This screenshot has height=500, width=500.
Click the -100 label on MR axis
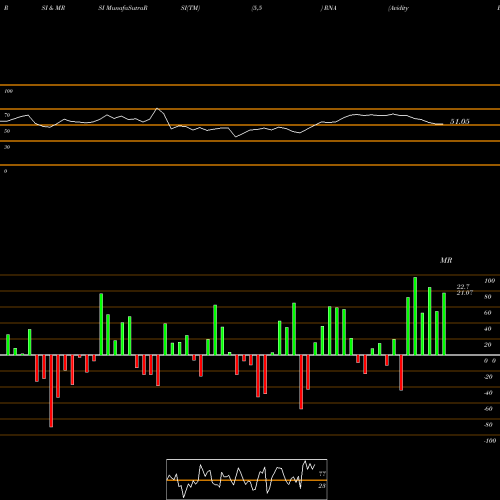coord(490,441)
